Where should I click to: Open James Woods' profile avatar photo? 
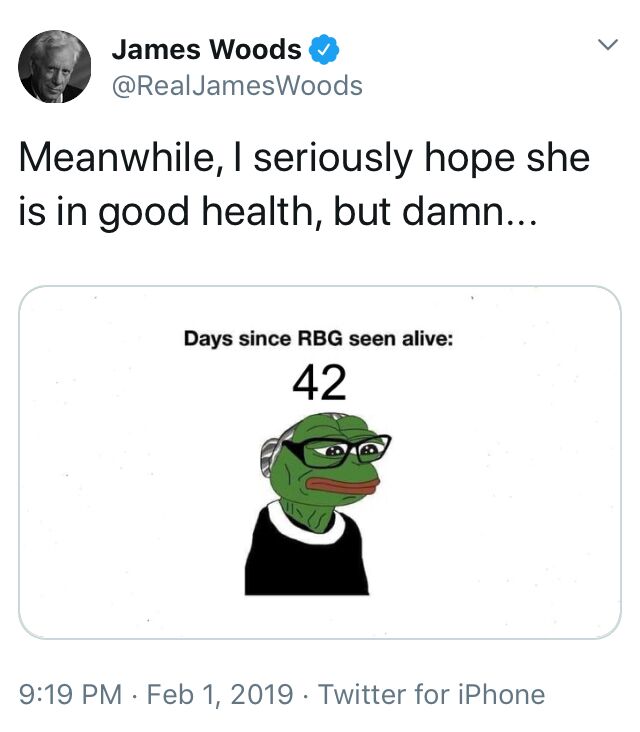click(55, 67)
